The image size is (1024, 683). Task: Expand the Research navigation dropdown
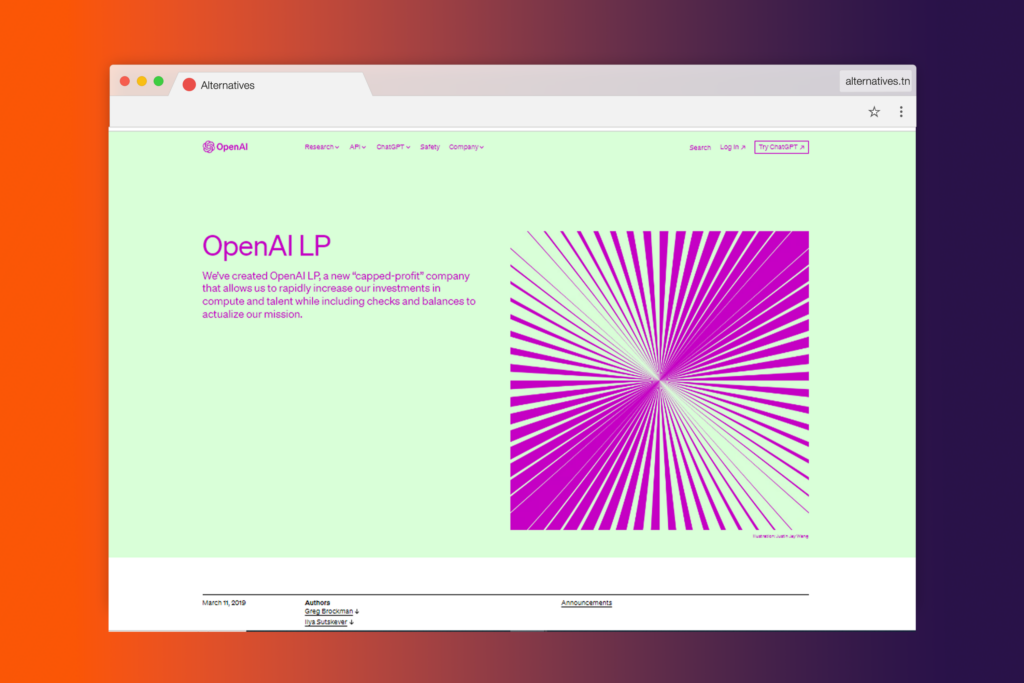tap(322, 147)
